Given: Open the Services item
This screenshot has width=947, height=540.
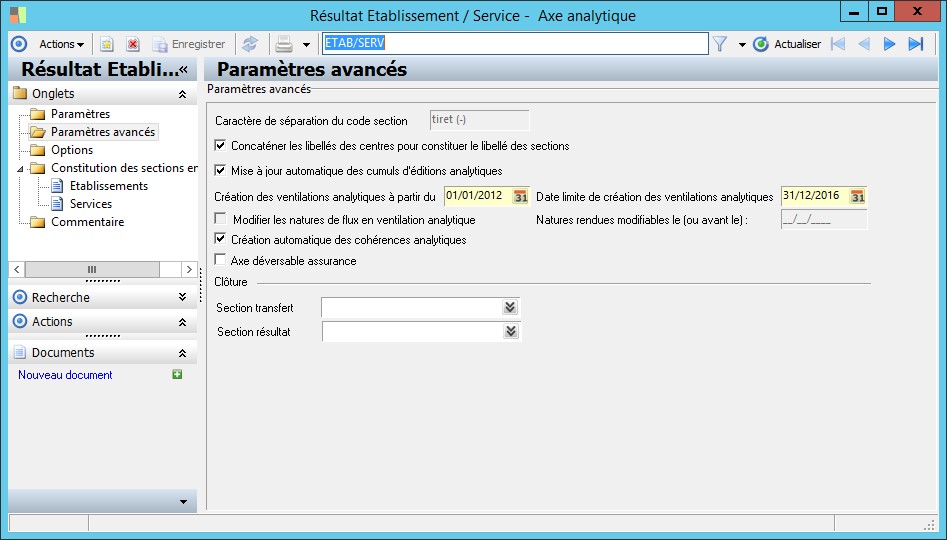Looking at the screenshot, I should 91,204.
